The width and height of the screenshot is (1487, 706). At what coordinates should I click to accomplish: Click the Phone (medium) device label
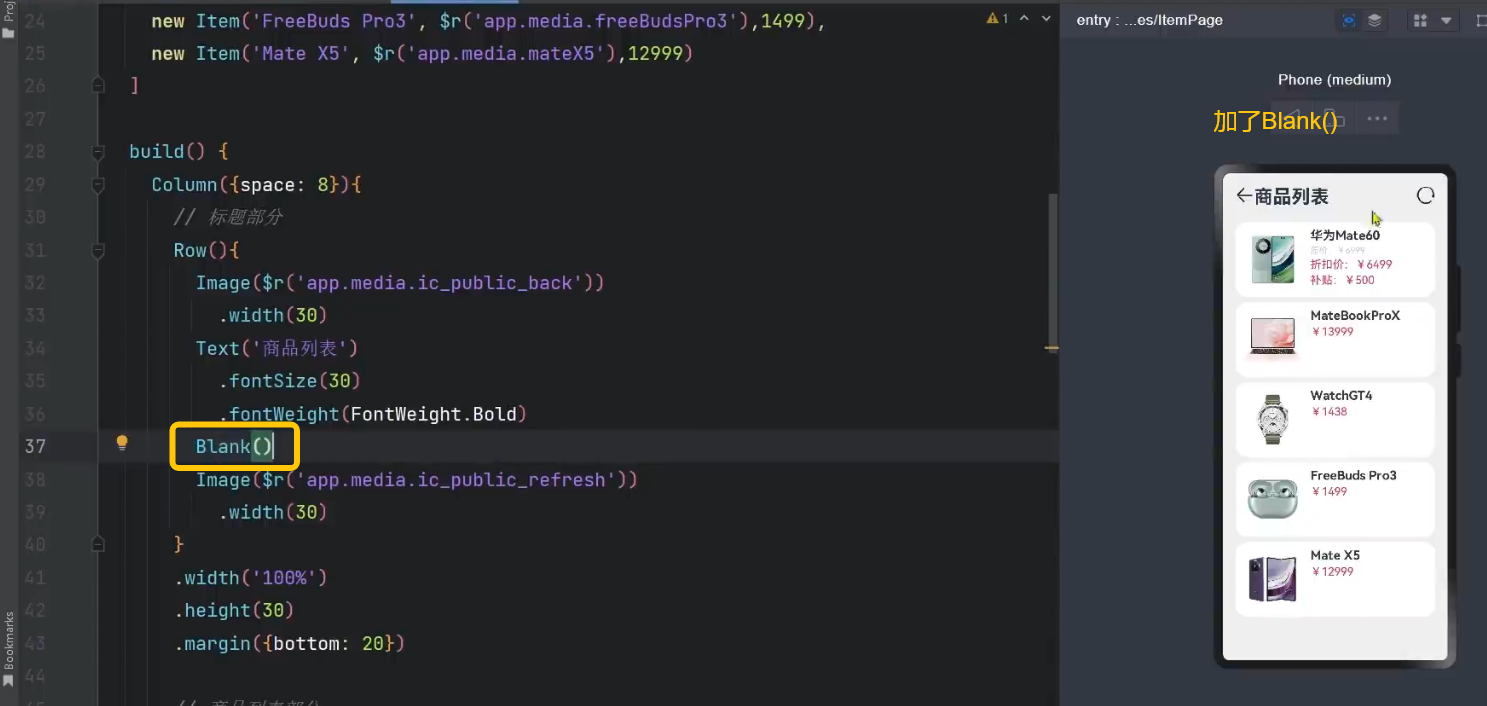point(1334,80)
